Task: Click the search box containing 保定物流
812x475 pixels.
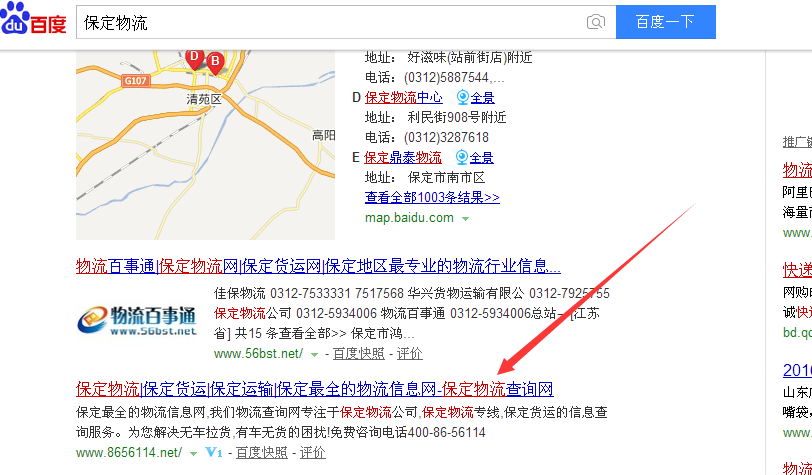Action: tap(346, 22)
